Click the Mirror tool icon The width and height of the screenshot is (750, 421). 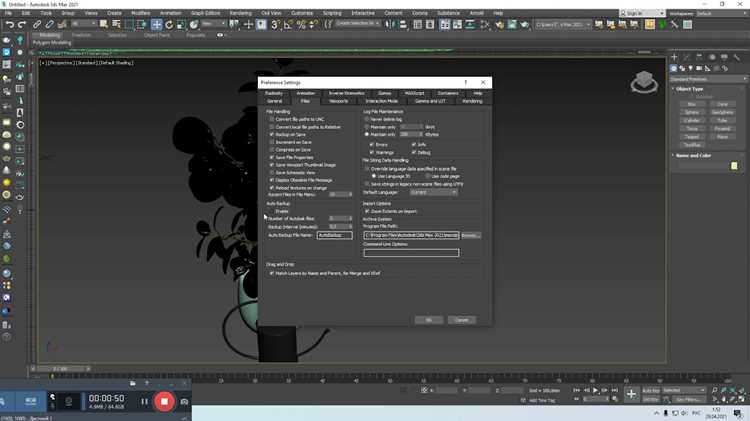[x=390, y=24]
